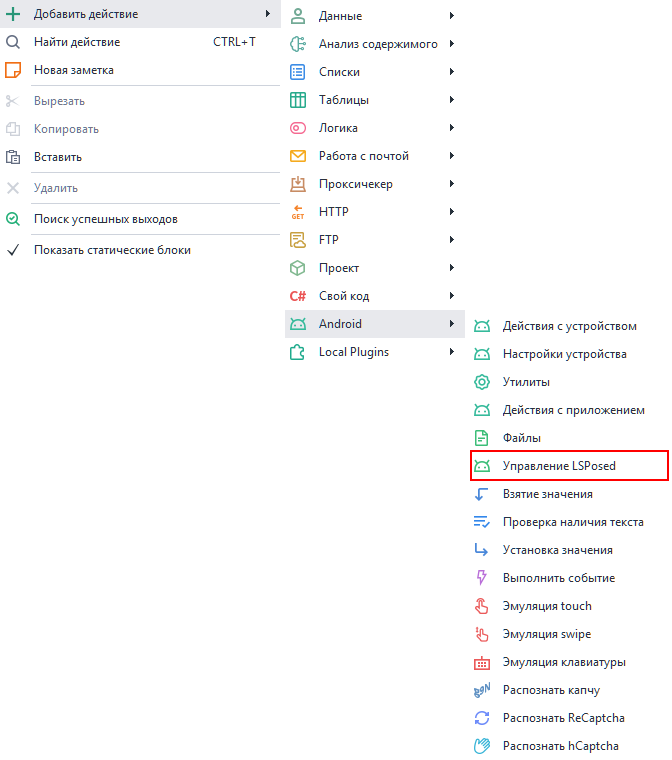The width and height of the screenshot is (672, 760).
Task: Click the ReCaptcha refresh arrows icon
Action: pos(481,718)
